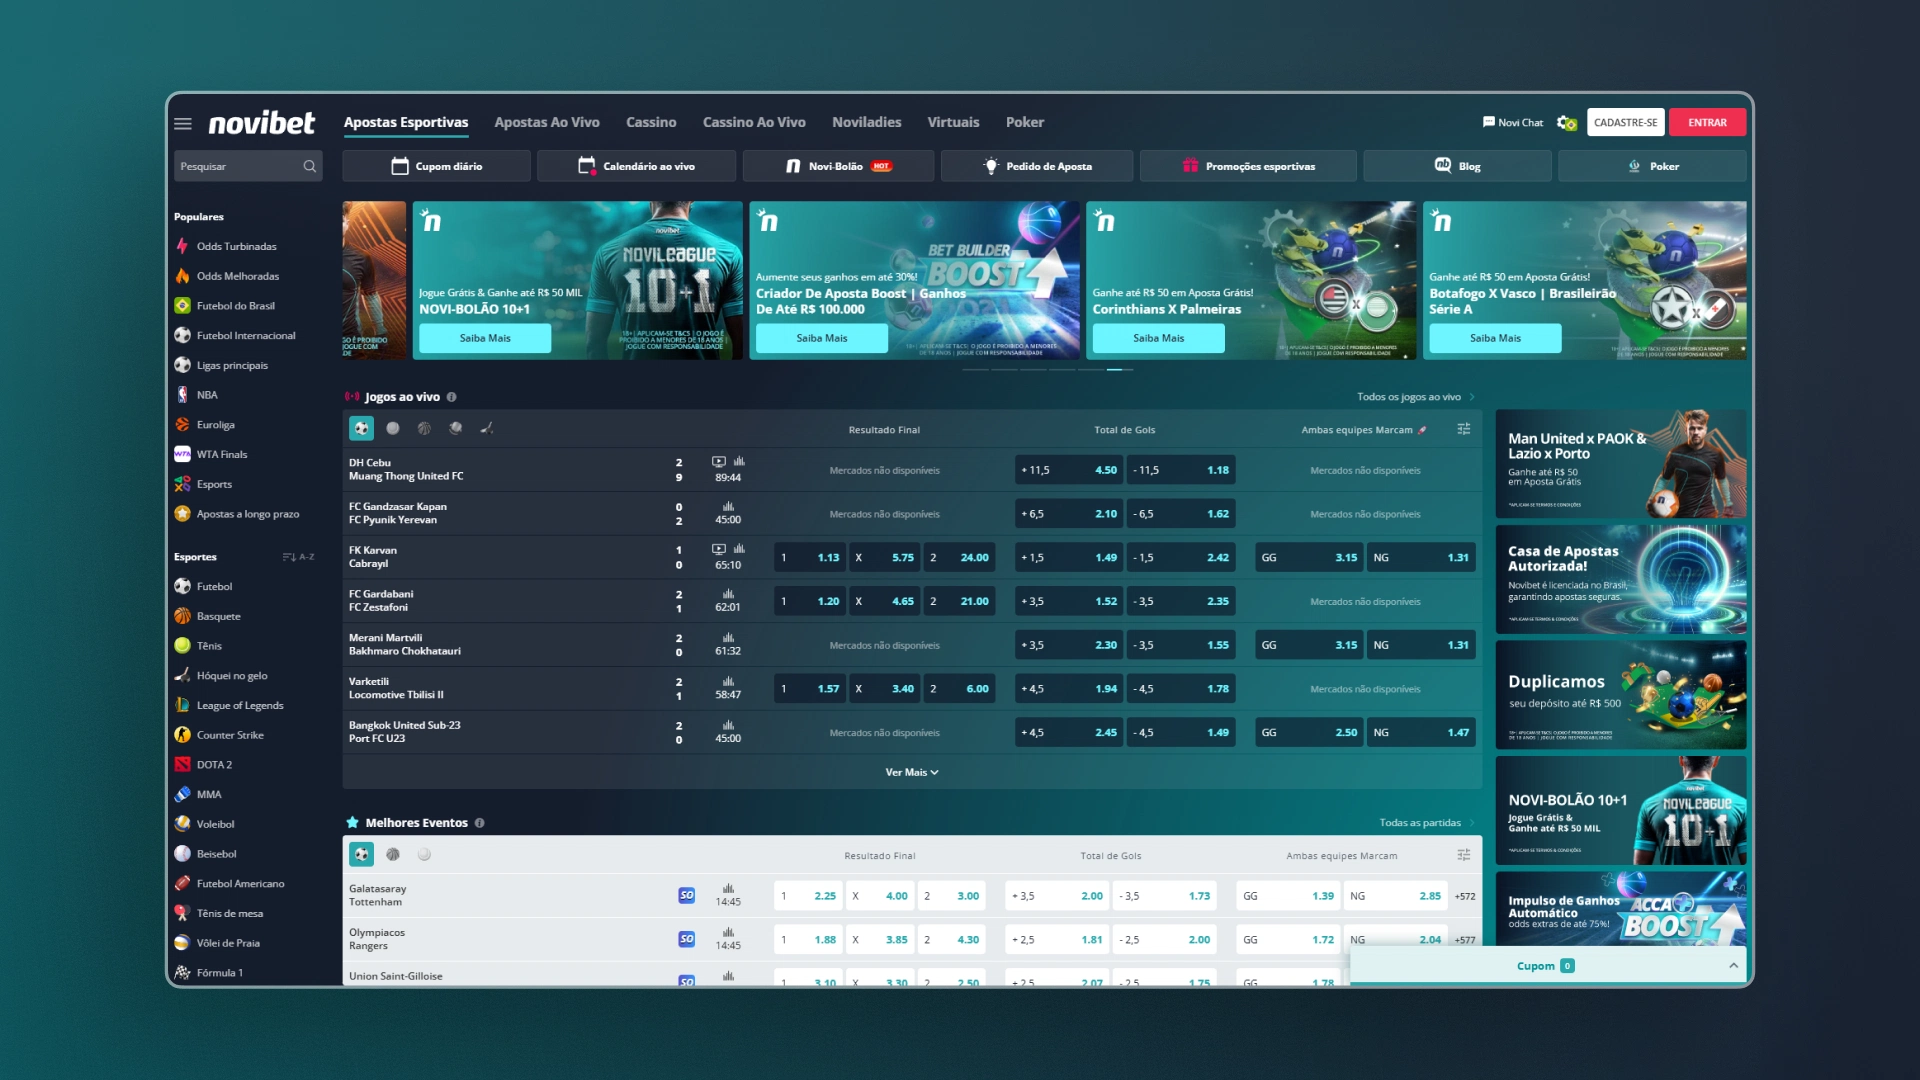Click the basketball Basquete icon
Screen dimensions: 1920x1080
185,616
